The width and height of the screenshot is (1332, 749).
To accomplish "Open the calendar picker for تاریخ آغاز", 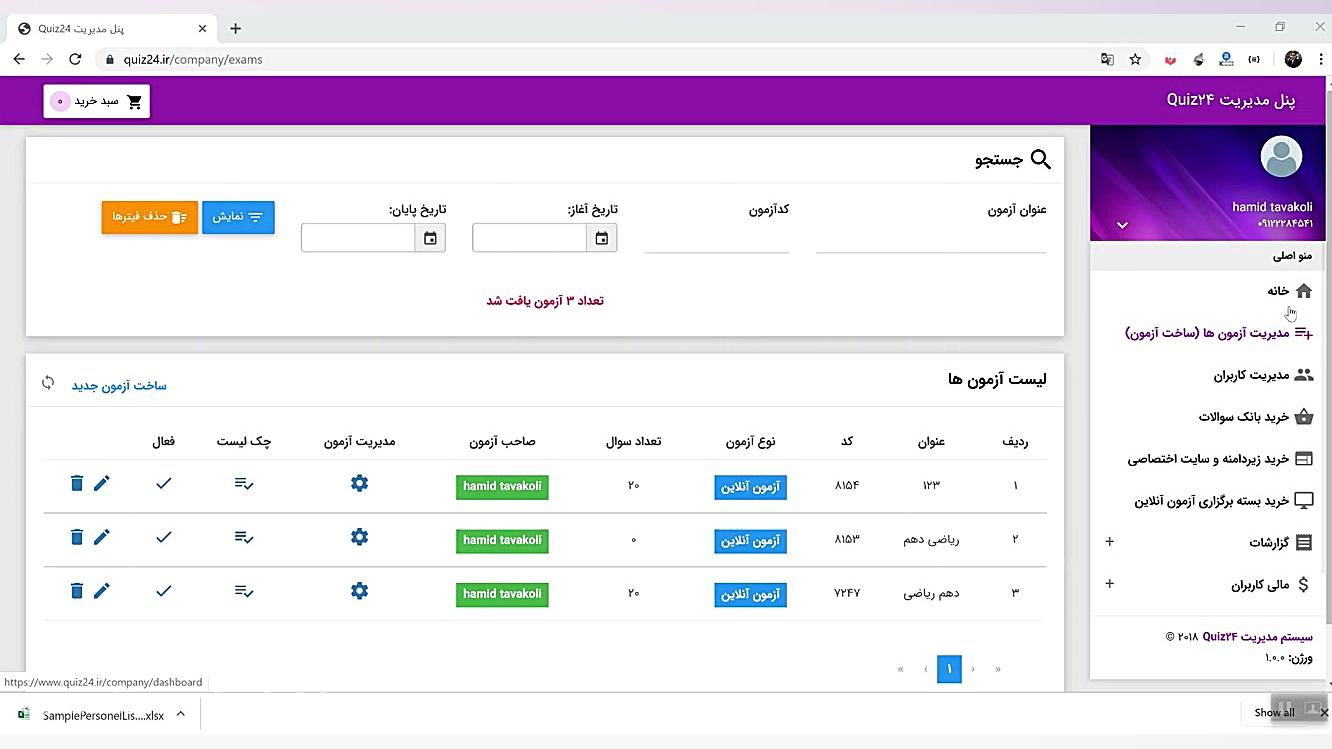I will point(601,238).
